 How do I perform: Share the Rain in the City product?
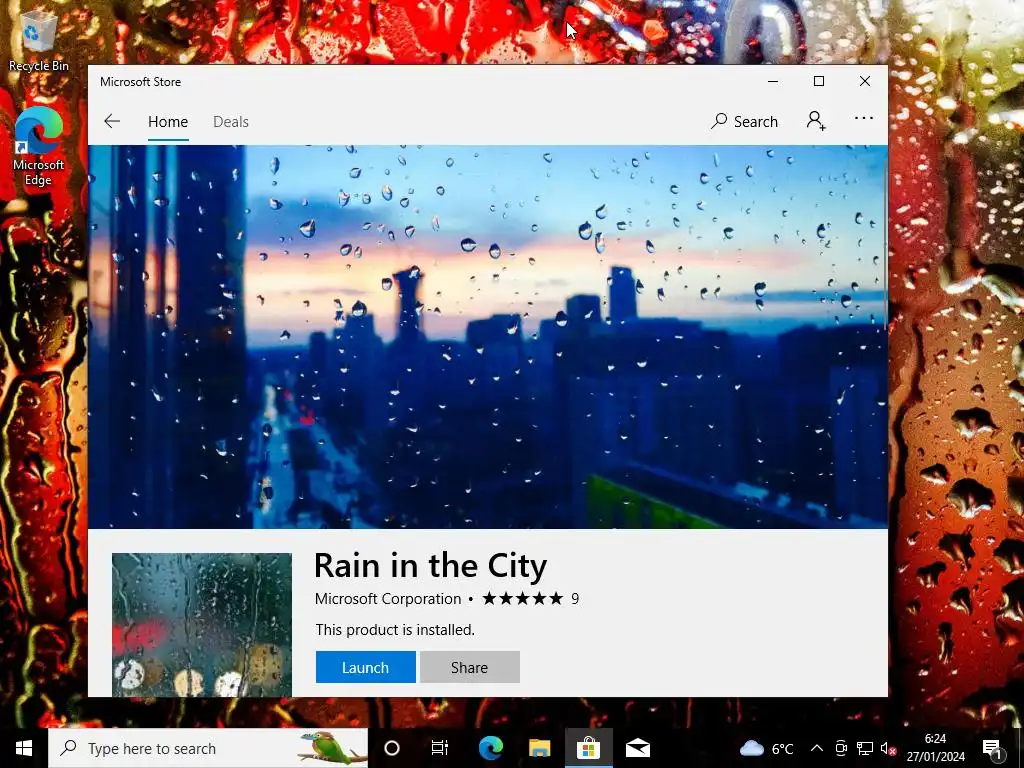470,667
